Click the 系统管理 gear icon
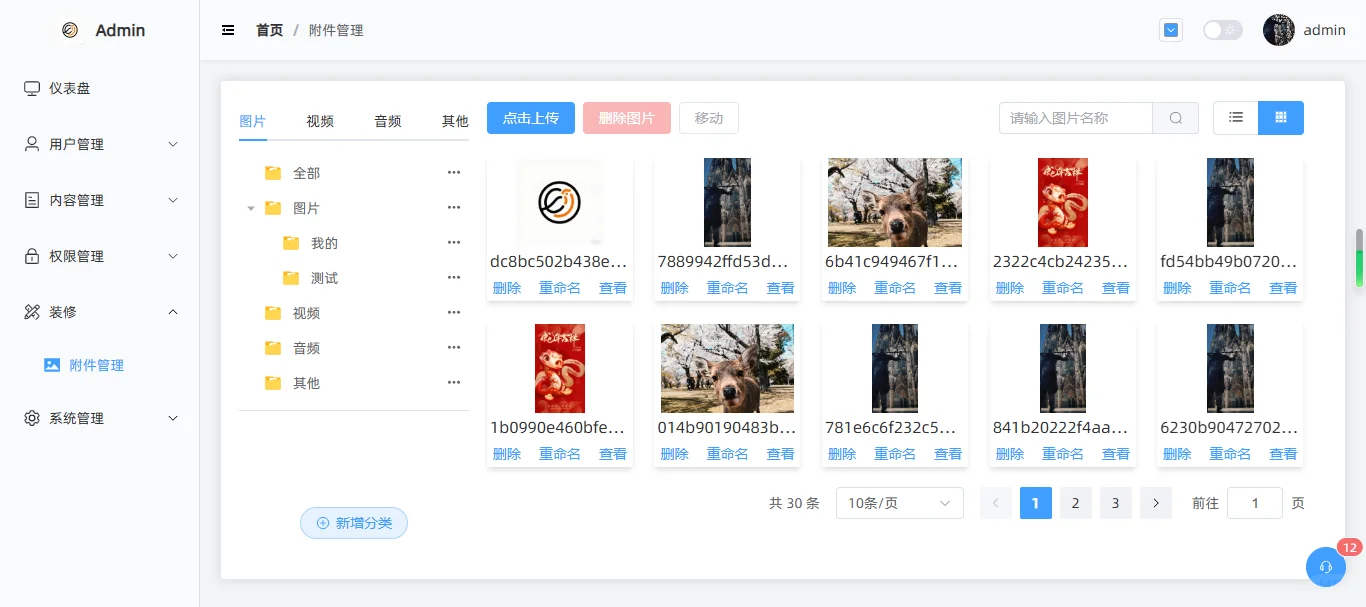 tap(31, 418)
